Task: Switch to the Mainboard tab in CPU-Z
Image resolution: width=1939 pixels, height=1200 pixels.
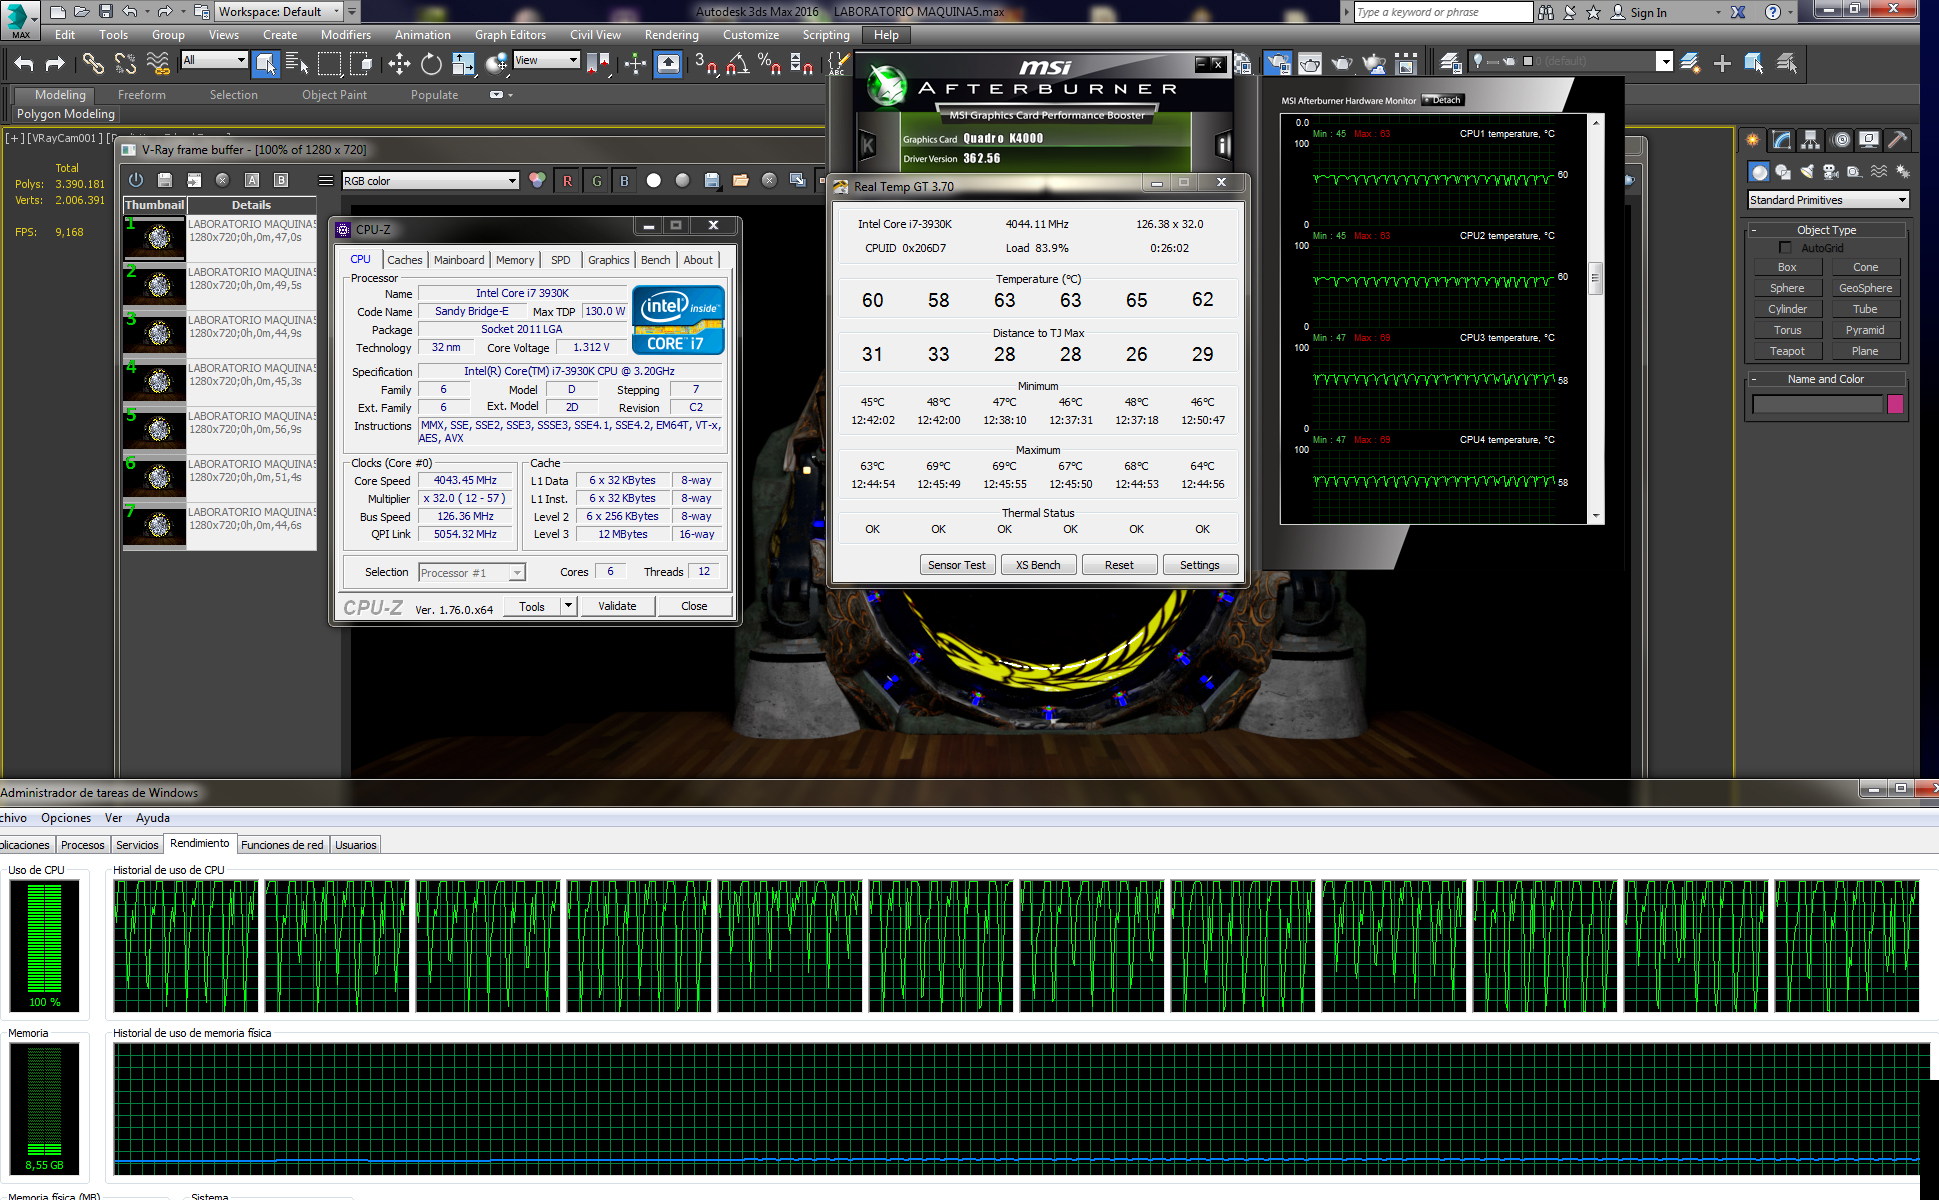Action: [459, 260]
